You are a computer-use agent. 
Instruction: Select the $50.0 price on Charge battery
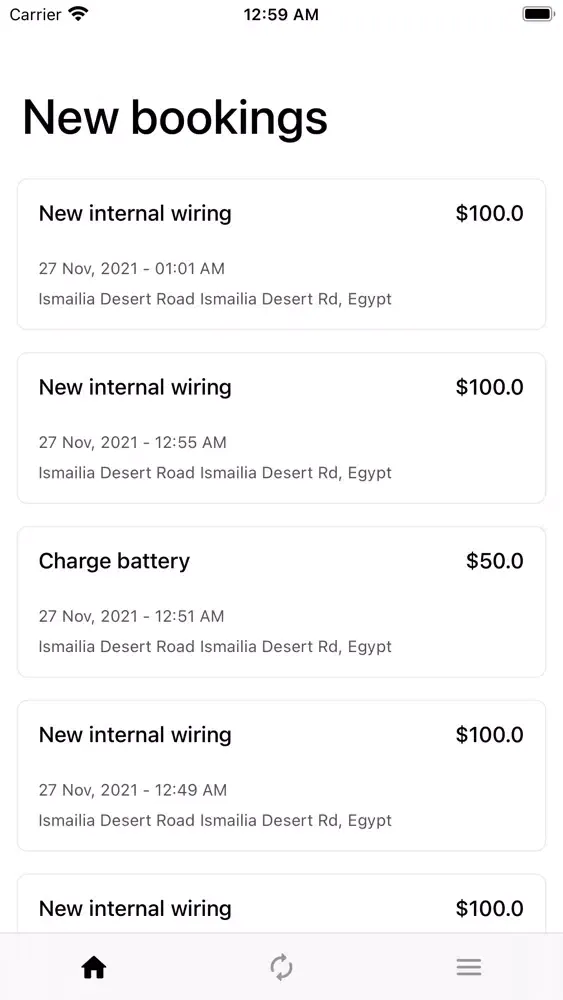pyautogui.click(x=495, y=561)
